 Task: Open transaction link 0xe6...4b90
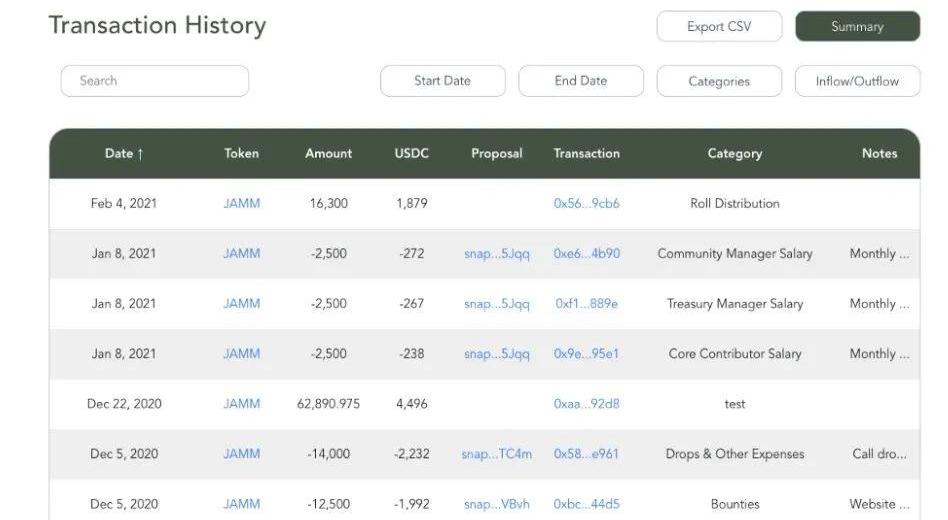pos(586,254)
